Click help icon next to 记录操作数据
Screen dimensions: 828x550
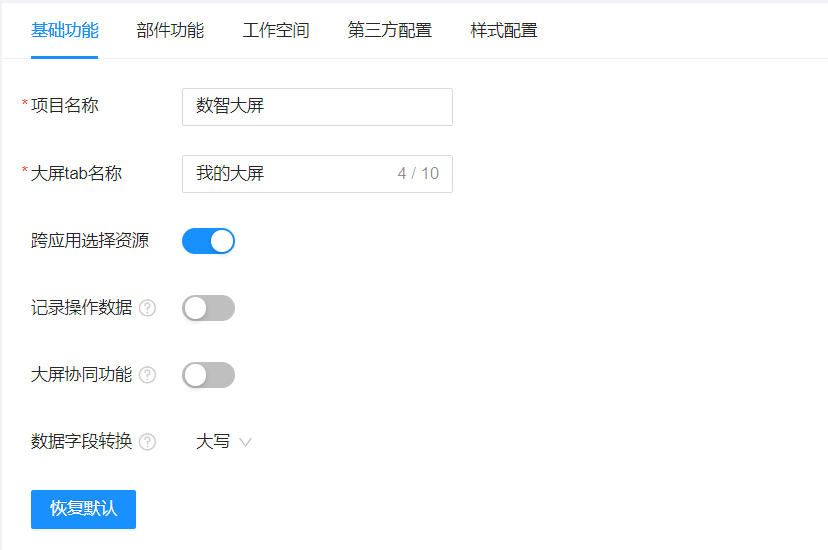(x=147, y=308)
